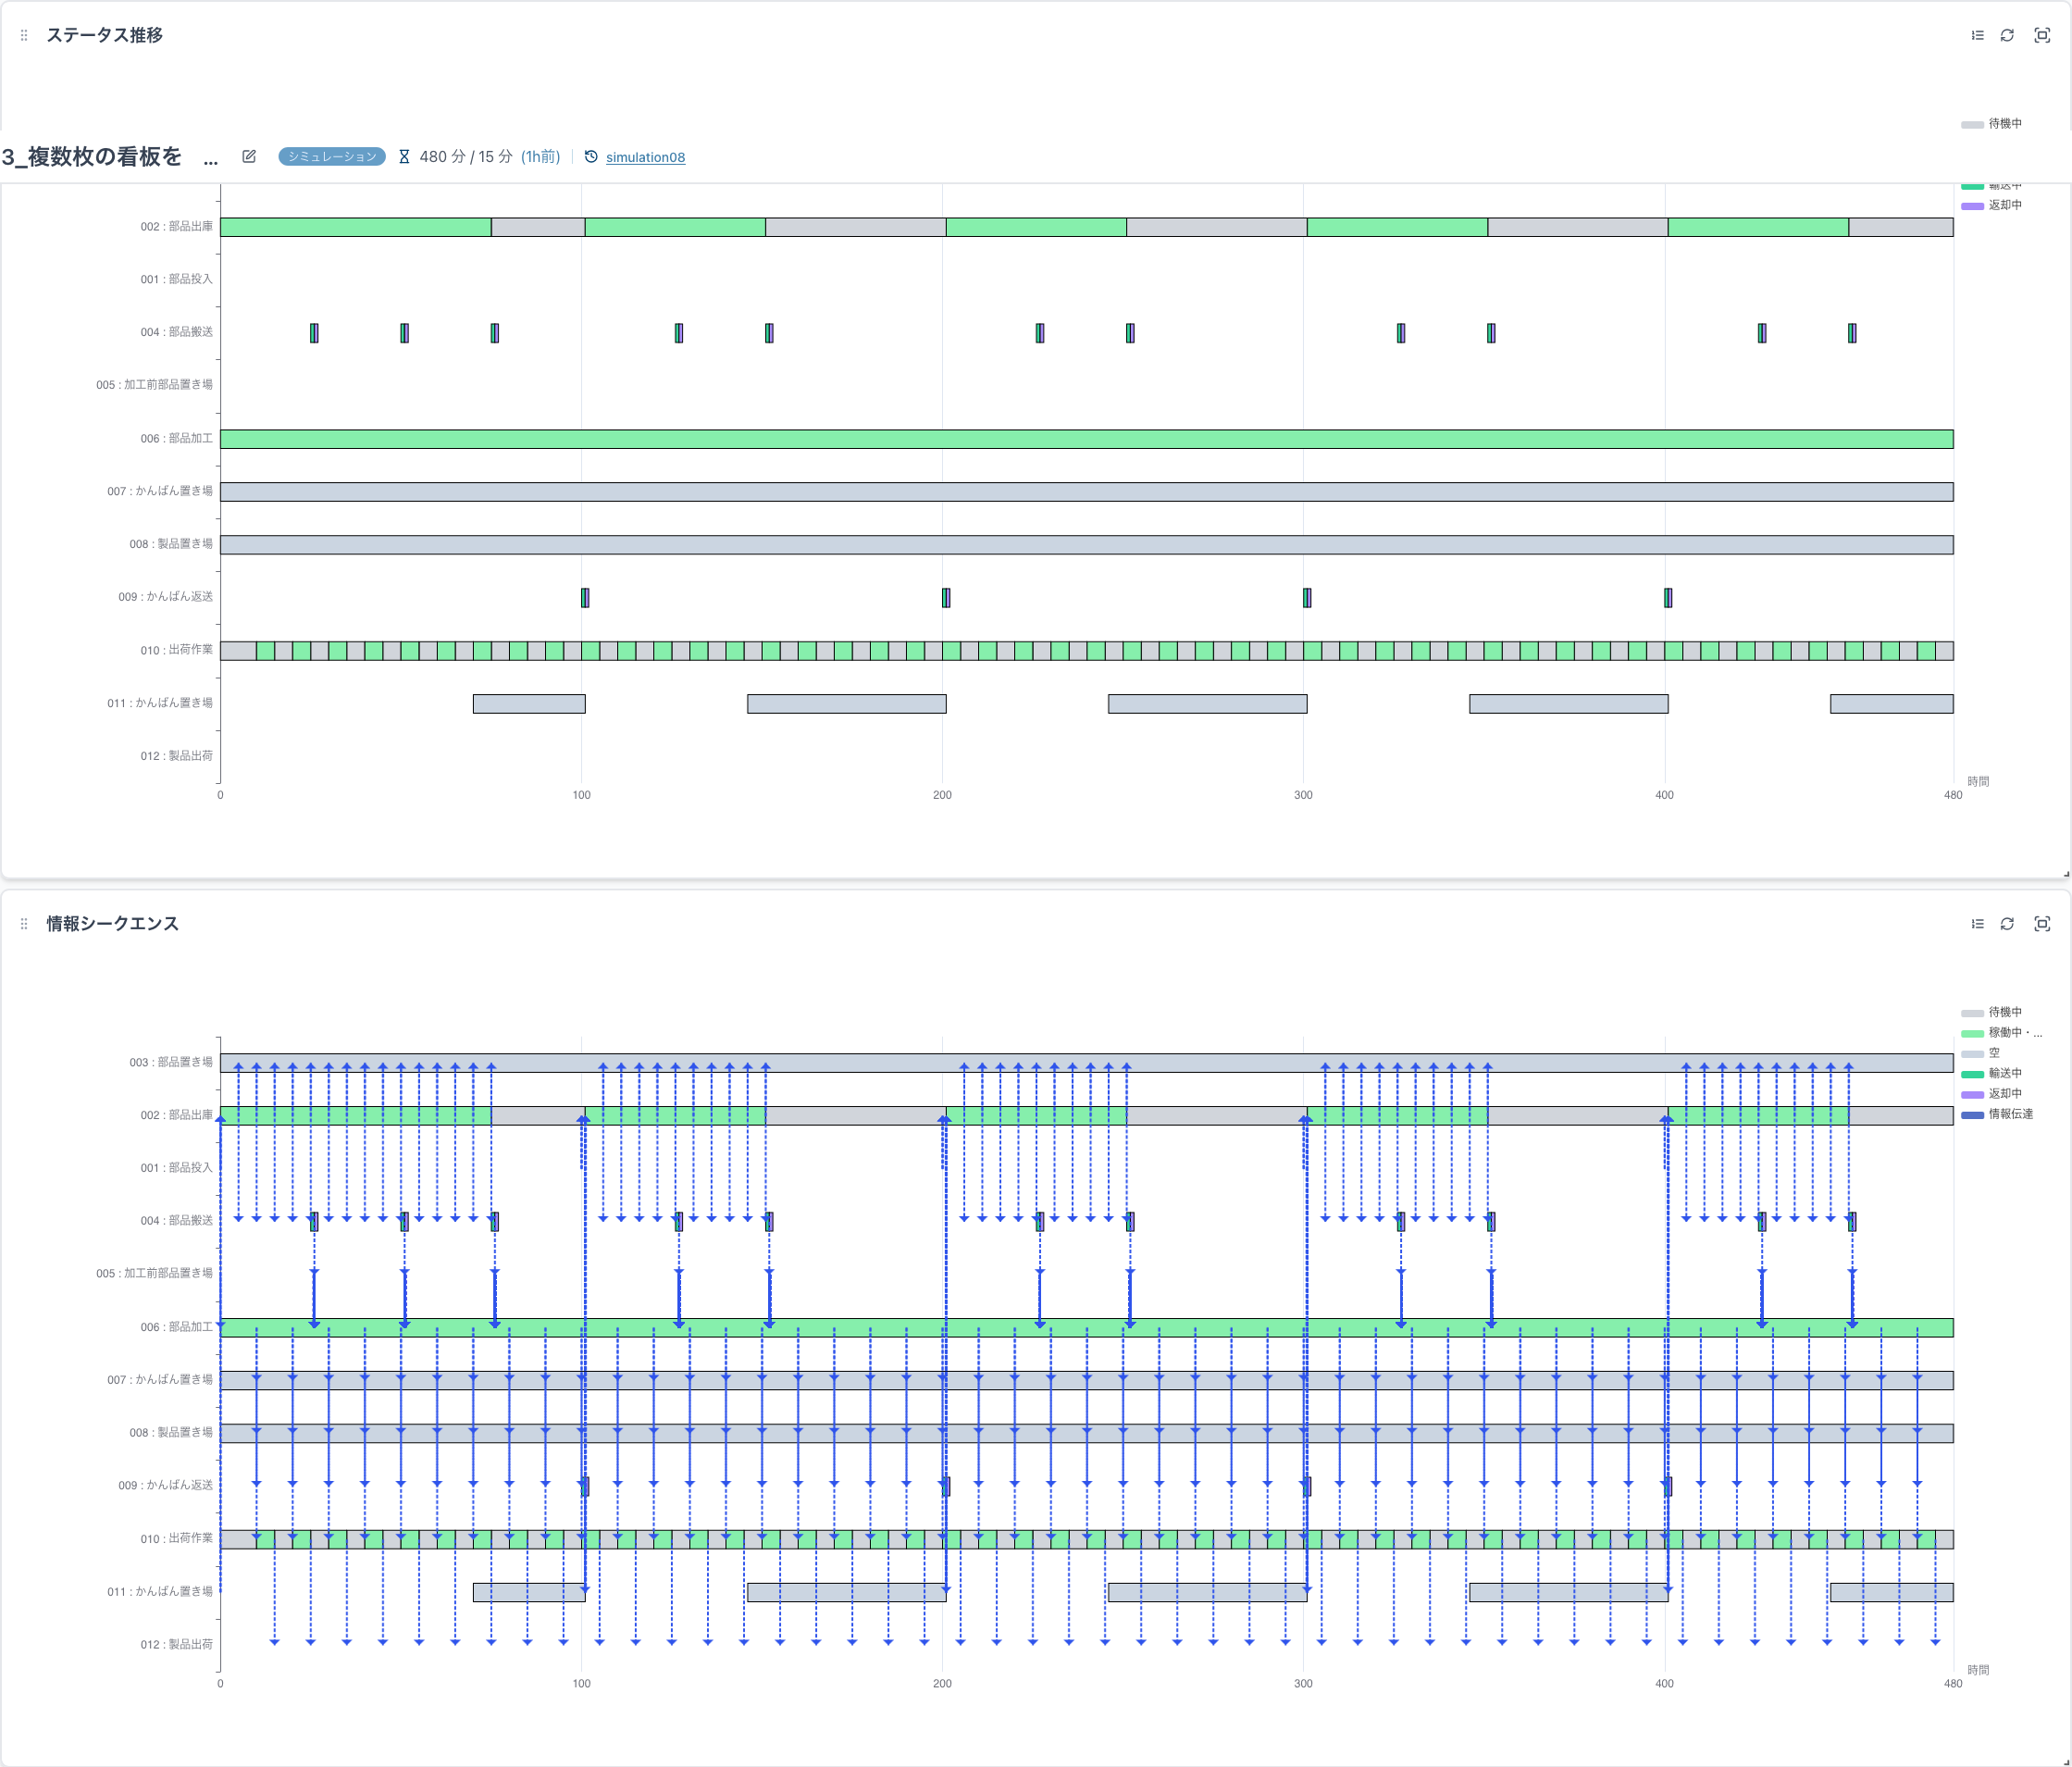Click drag handle beside 情報シークエンス title

pos(24,923)
